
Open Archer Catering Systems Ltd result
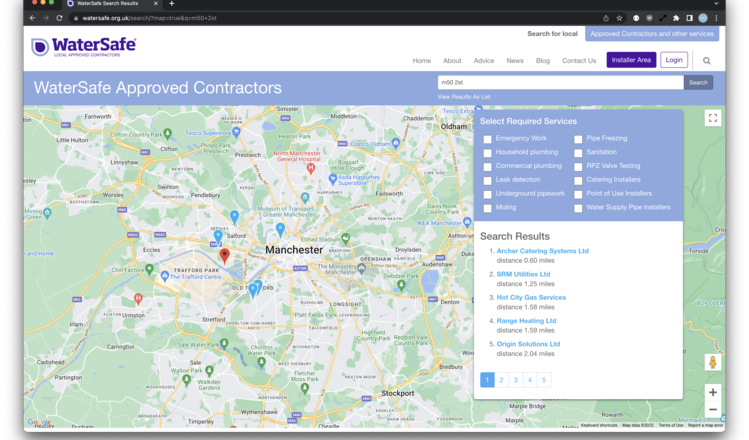(x=542, y=251)
